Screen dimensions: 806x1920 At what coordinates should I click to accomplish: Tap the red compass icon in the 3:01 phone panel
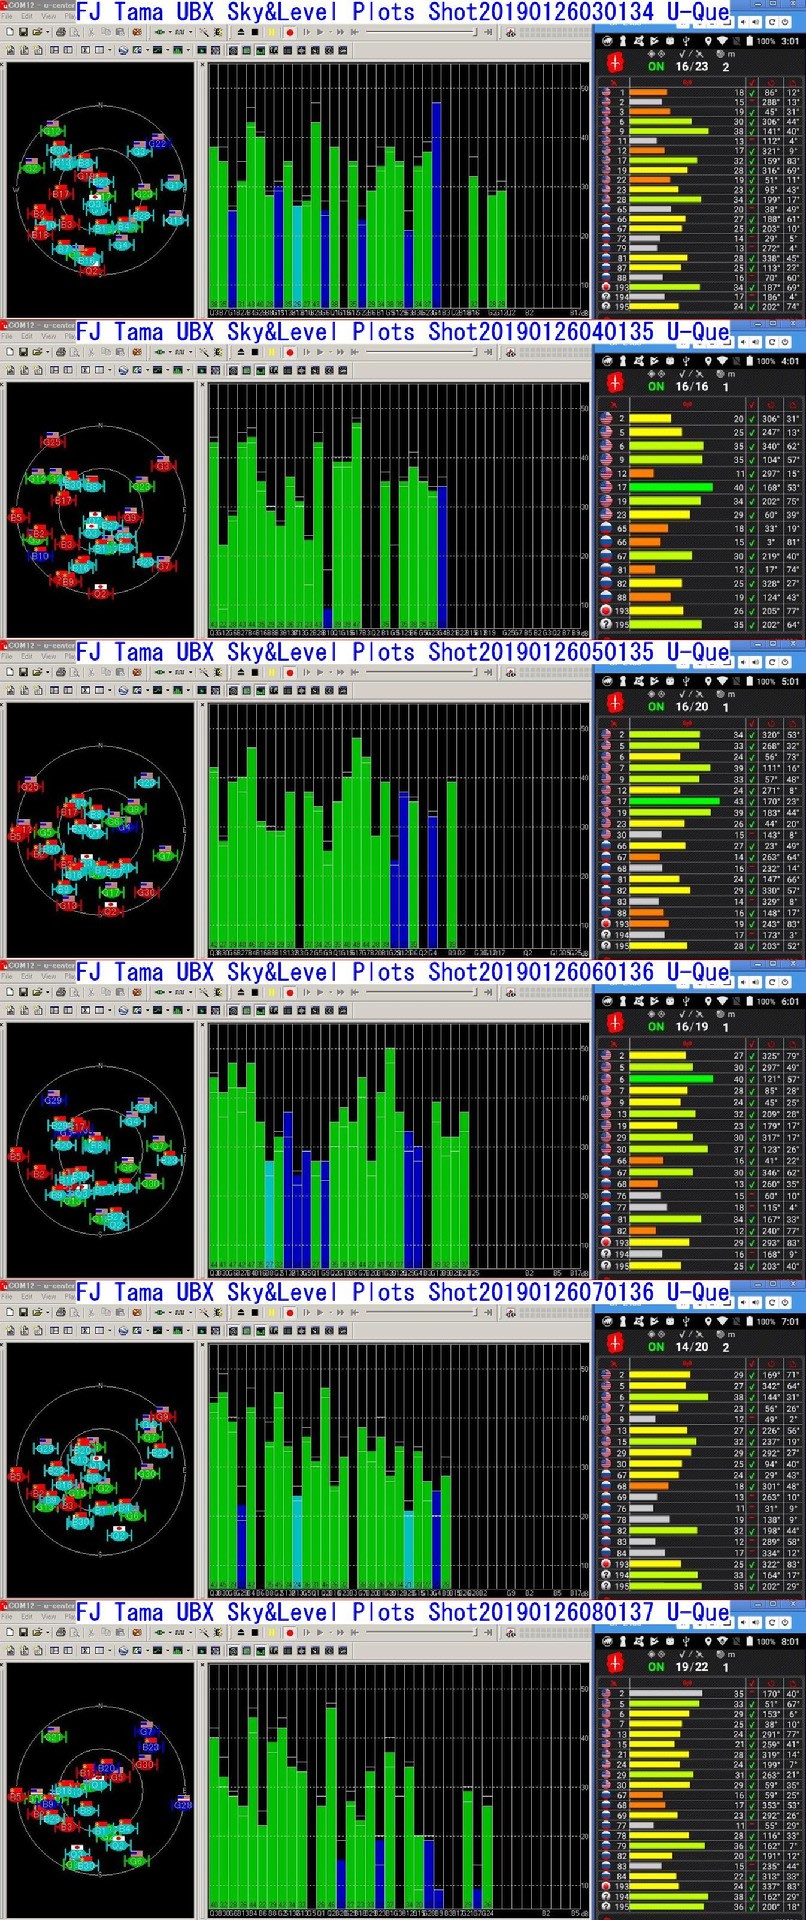tap(615, 62)
